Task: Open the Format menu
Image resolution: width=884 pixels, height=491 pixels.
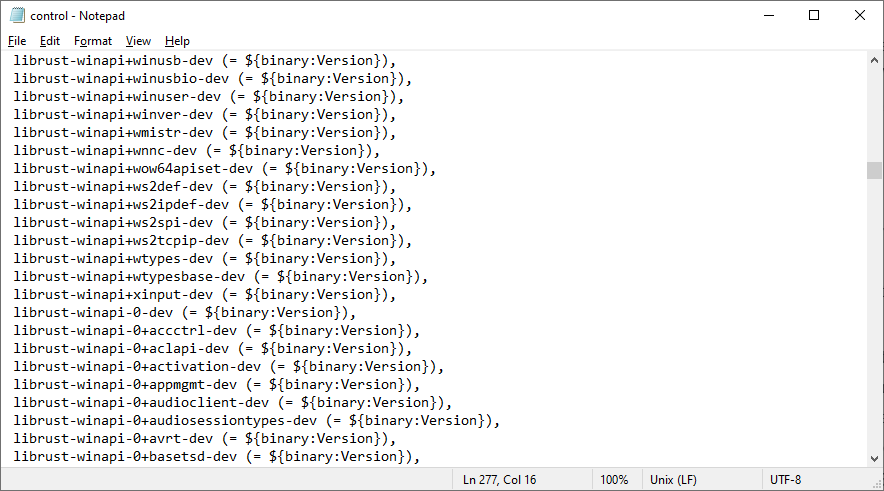Action: point(93,41)
